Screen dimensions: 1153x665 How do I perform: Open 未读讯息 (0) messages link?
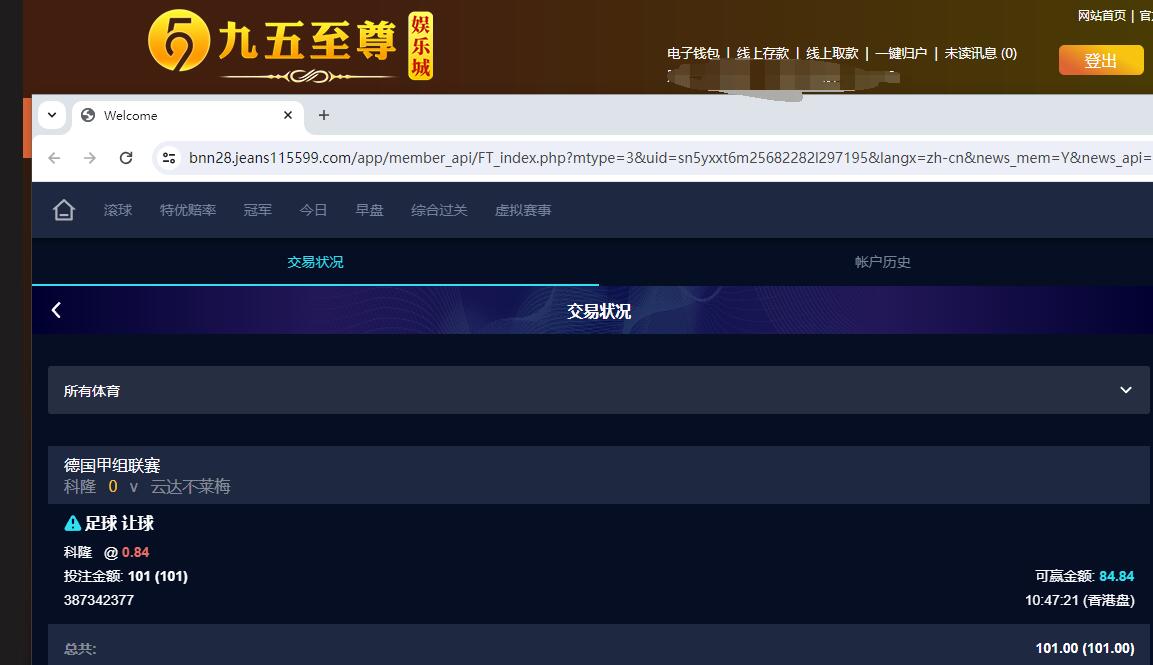(980, 54)
